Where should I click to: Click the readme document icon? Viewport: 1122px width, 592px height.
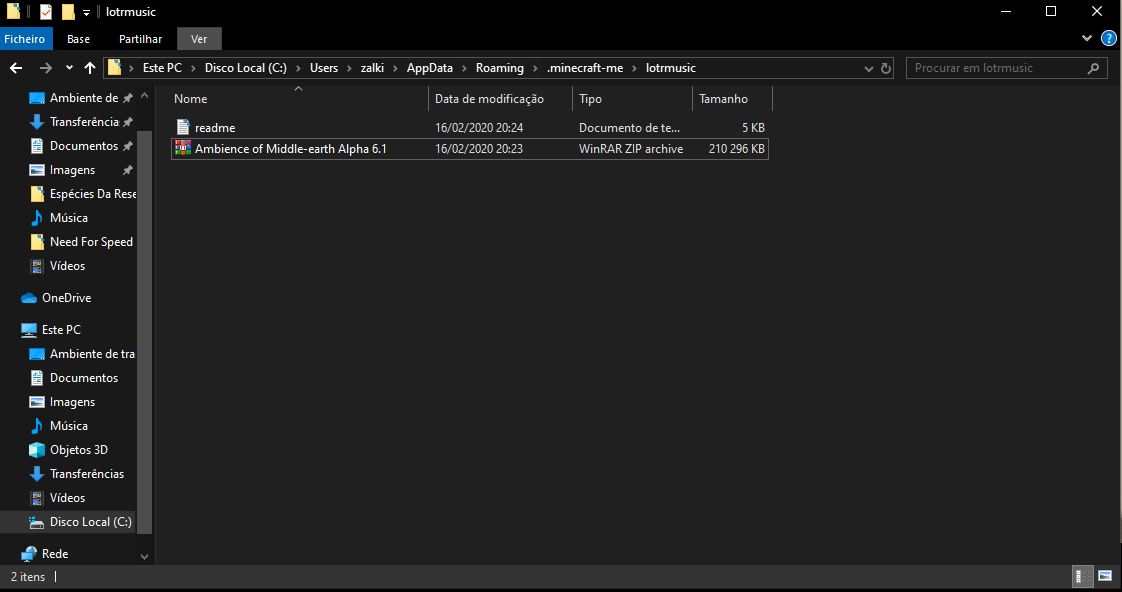click(x=182, y=127)
